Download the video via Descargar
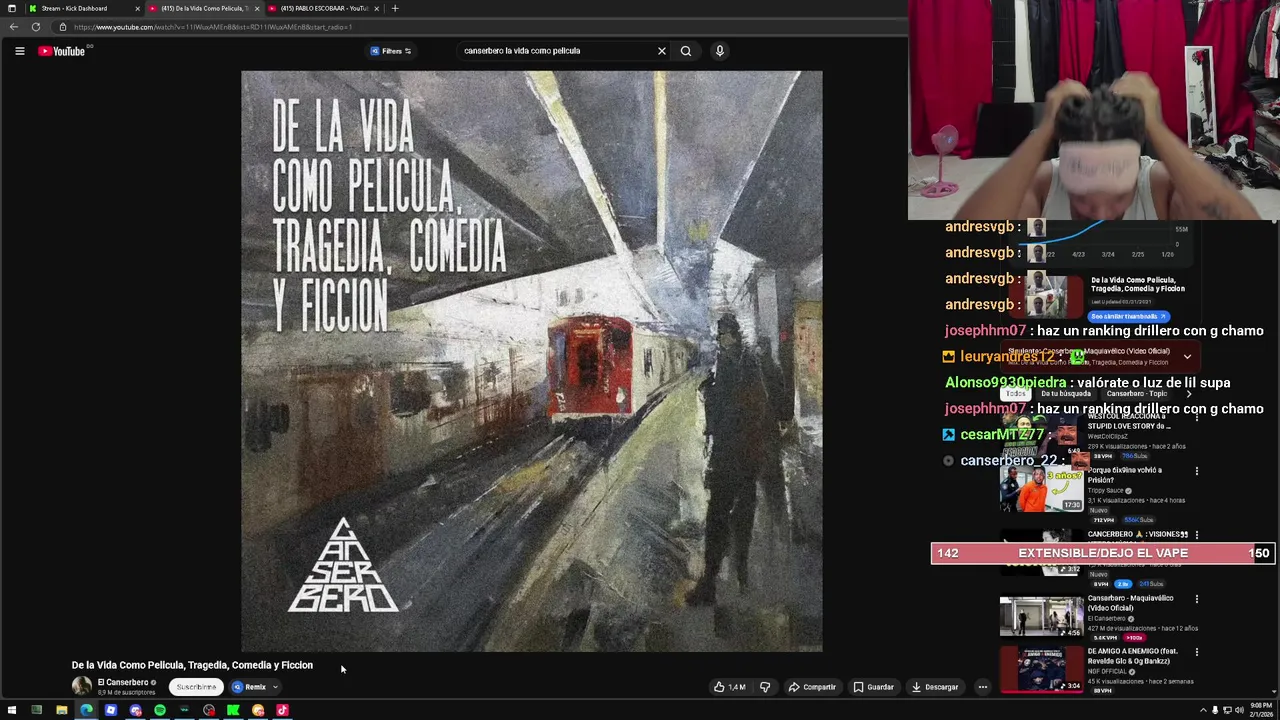This screenshot has height=720, width=1280. tap(935, 687)
